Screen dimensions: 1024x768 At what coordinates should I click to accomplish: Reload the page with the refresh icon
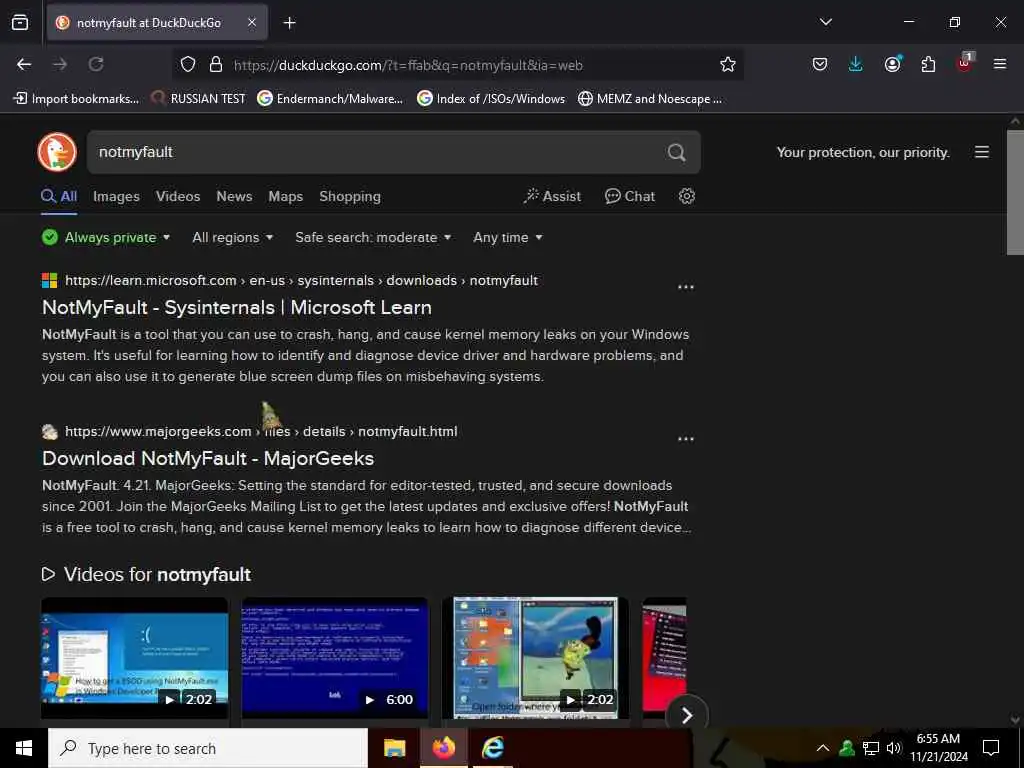pos(96,64)
